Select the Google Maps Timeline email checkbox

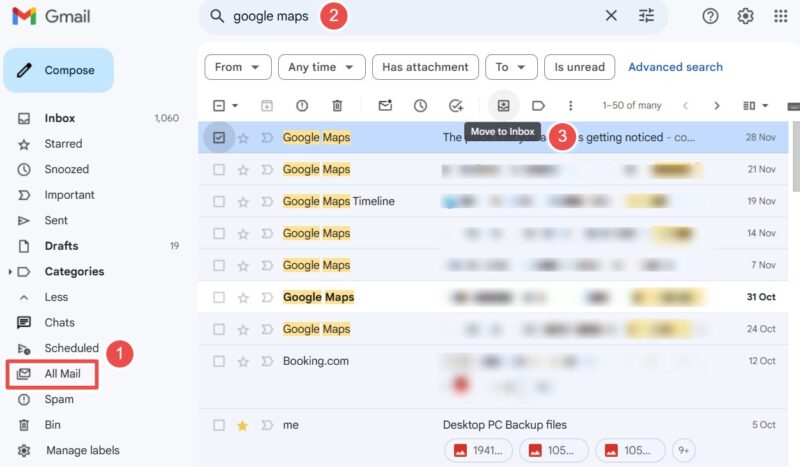click(x=219, y=202)
